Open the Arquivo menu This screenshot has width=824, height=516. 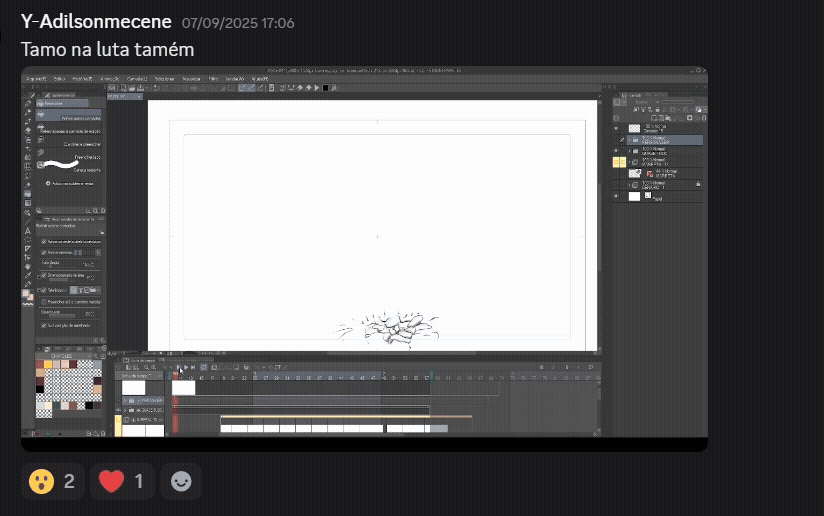click(36, 79)
